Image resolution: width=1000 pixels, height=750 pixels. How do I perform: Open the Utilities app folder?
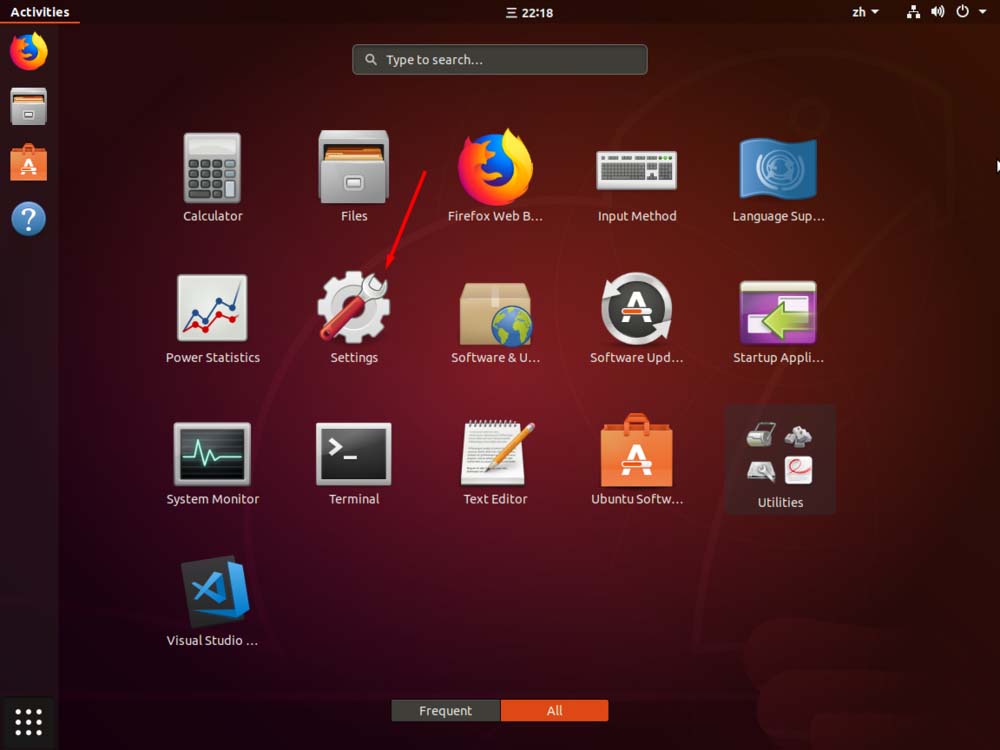779,452
